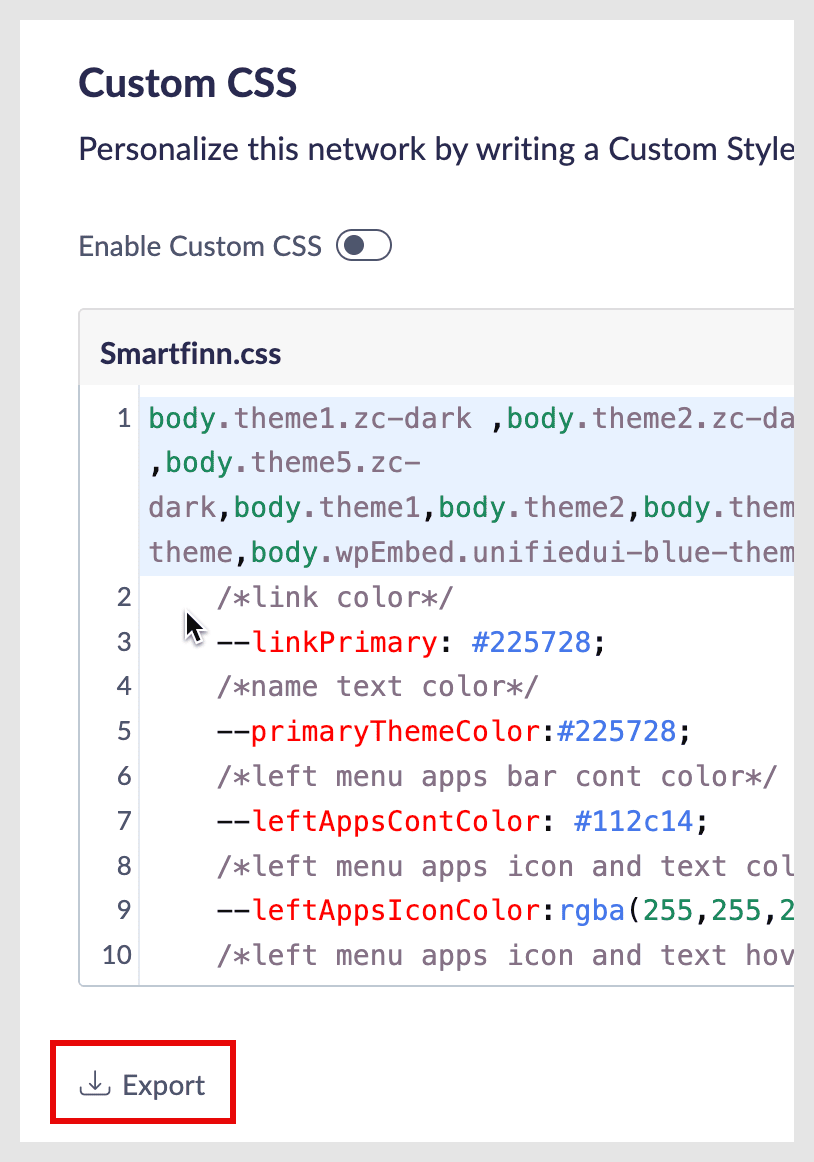
Task: Click the --leftAppsContColor property
Action: pyautogui.click(x=379, y=821)
